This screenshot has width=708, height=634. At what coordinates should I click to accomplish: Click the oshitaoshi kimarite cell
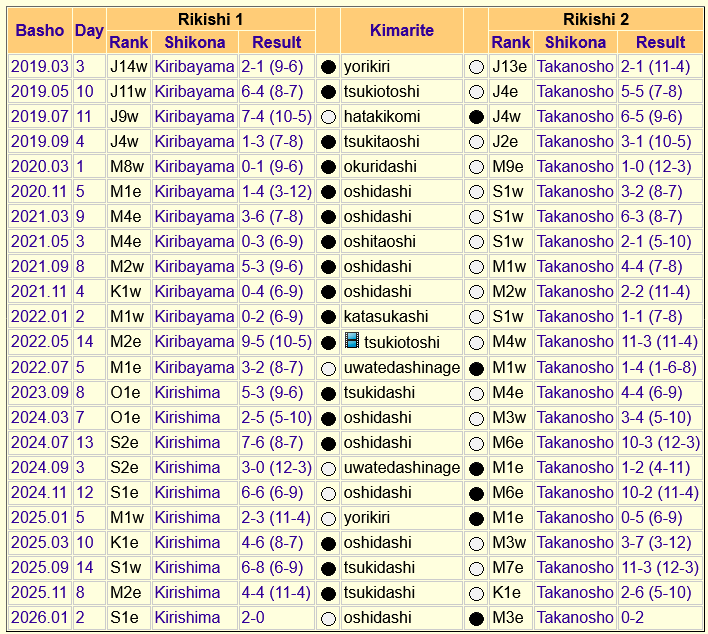(x=402, y=242)
